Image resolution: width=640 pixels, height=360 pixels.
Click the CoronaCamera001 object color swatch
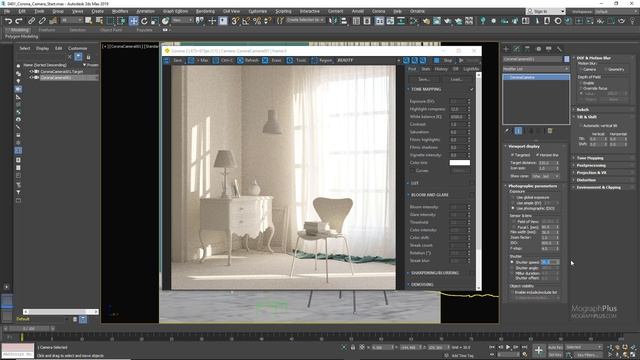click(x=567, y=59)
